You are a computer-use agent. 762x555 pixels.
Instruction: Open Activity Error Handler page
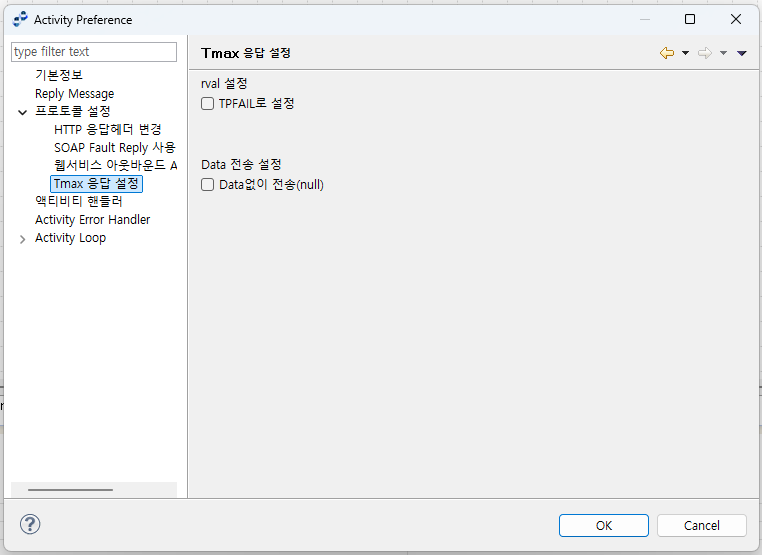coord(92,220)
